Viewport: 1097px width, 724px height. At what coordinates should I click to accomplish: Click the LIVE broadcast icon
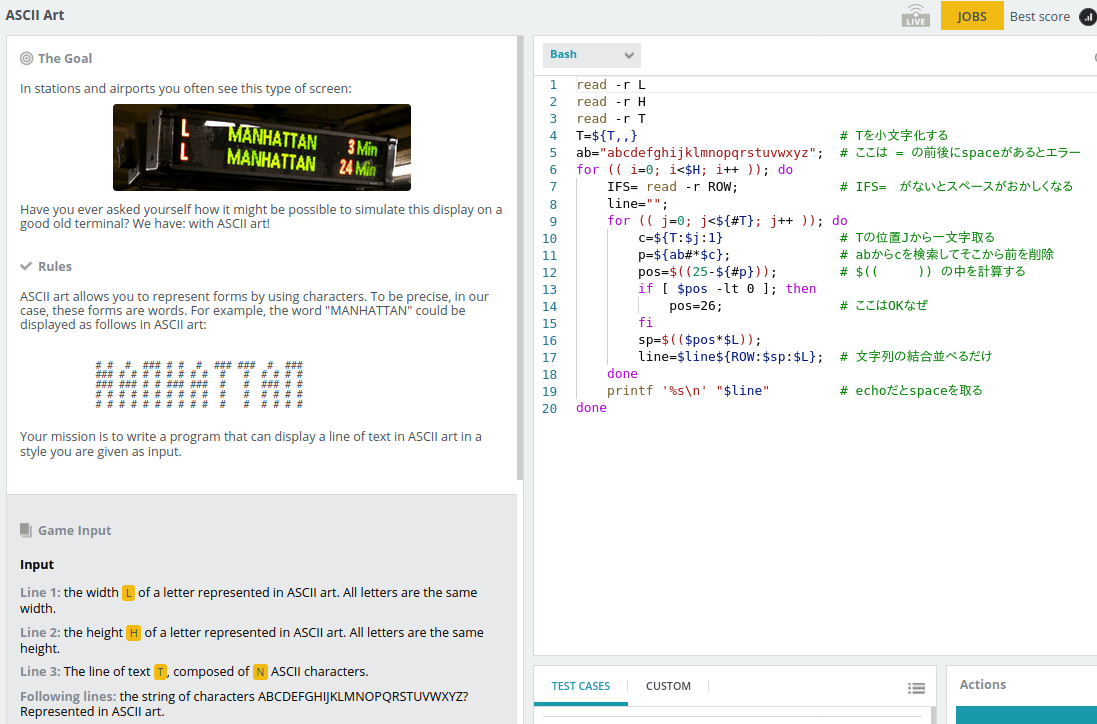click(915, 16)
